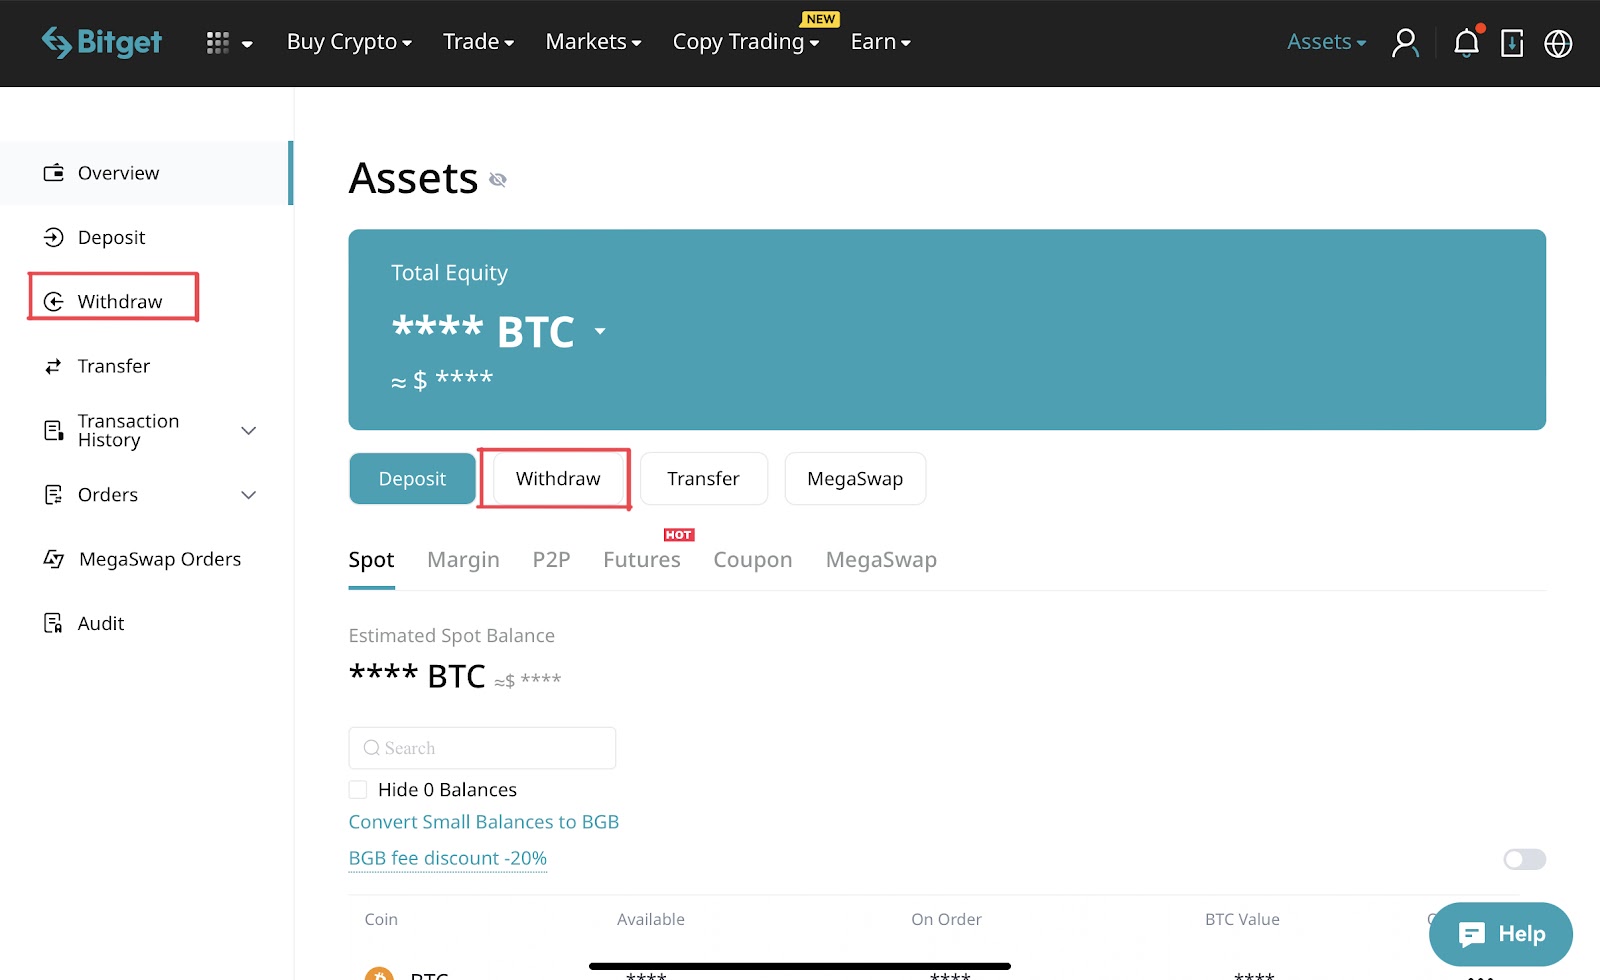The image size is (1600, 980).
Task: Enable the Hide 0 Balances checkbox
Action: [358, 789]
